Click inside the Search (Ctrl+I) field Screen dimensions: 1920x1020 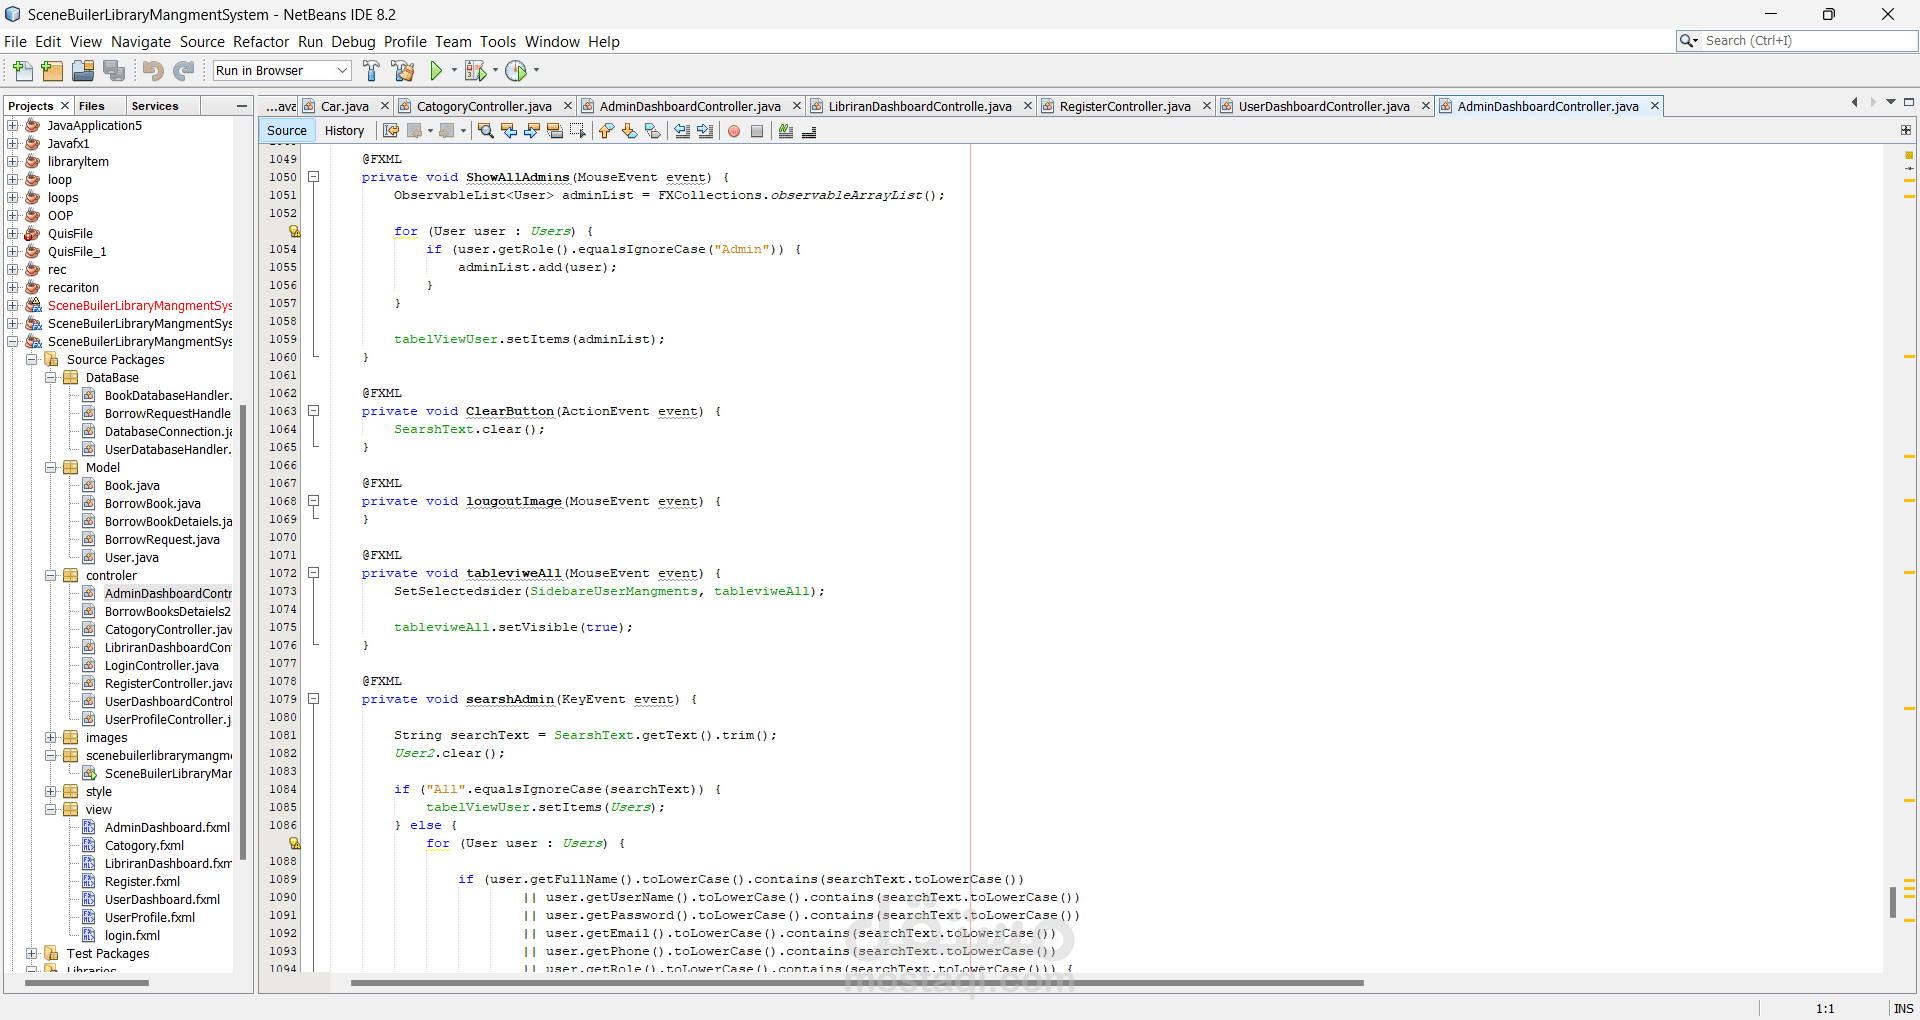click(x=1808, y=41)
